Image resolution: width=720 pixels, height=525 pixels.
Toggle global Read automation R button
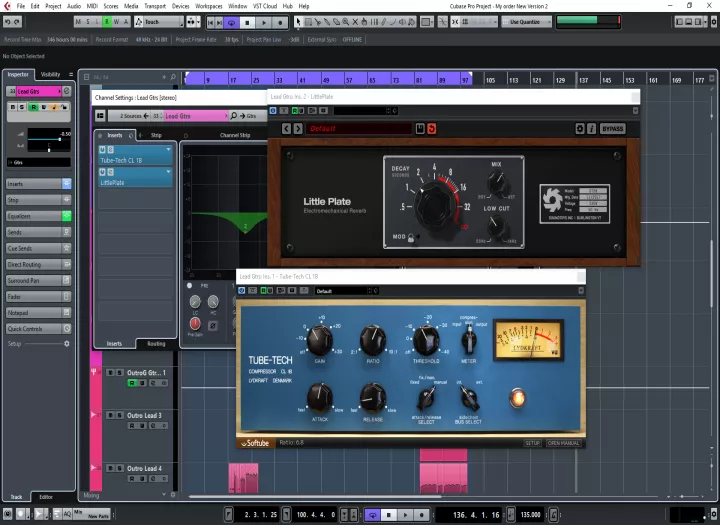pos(107,22)
